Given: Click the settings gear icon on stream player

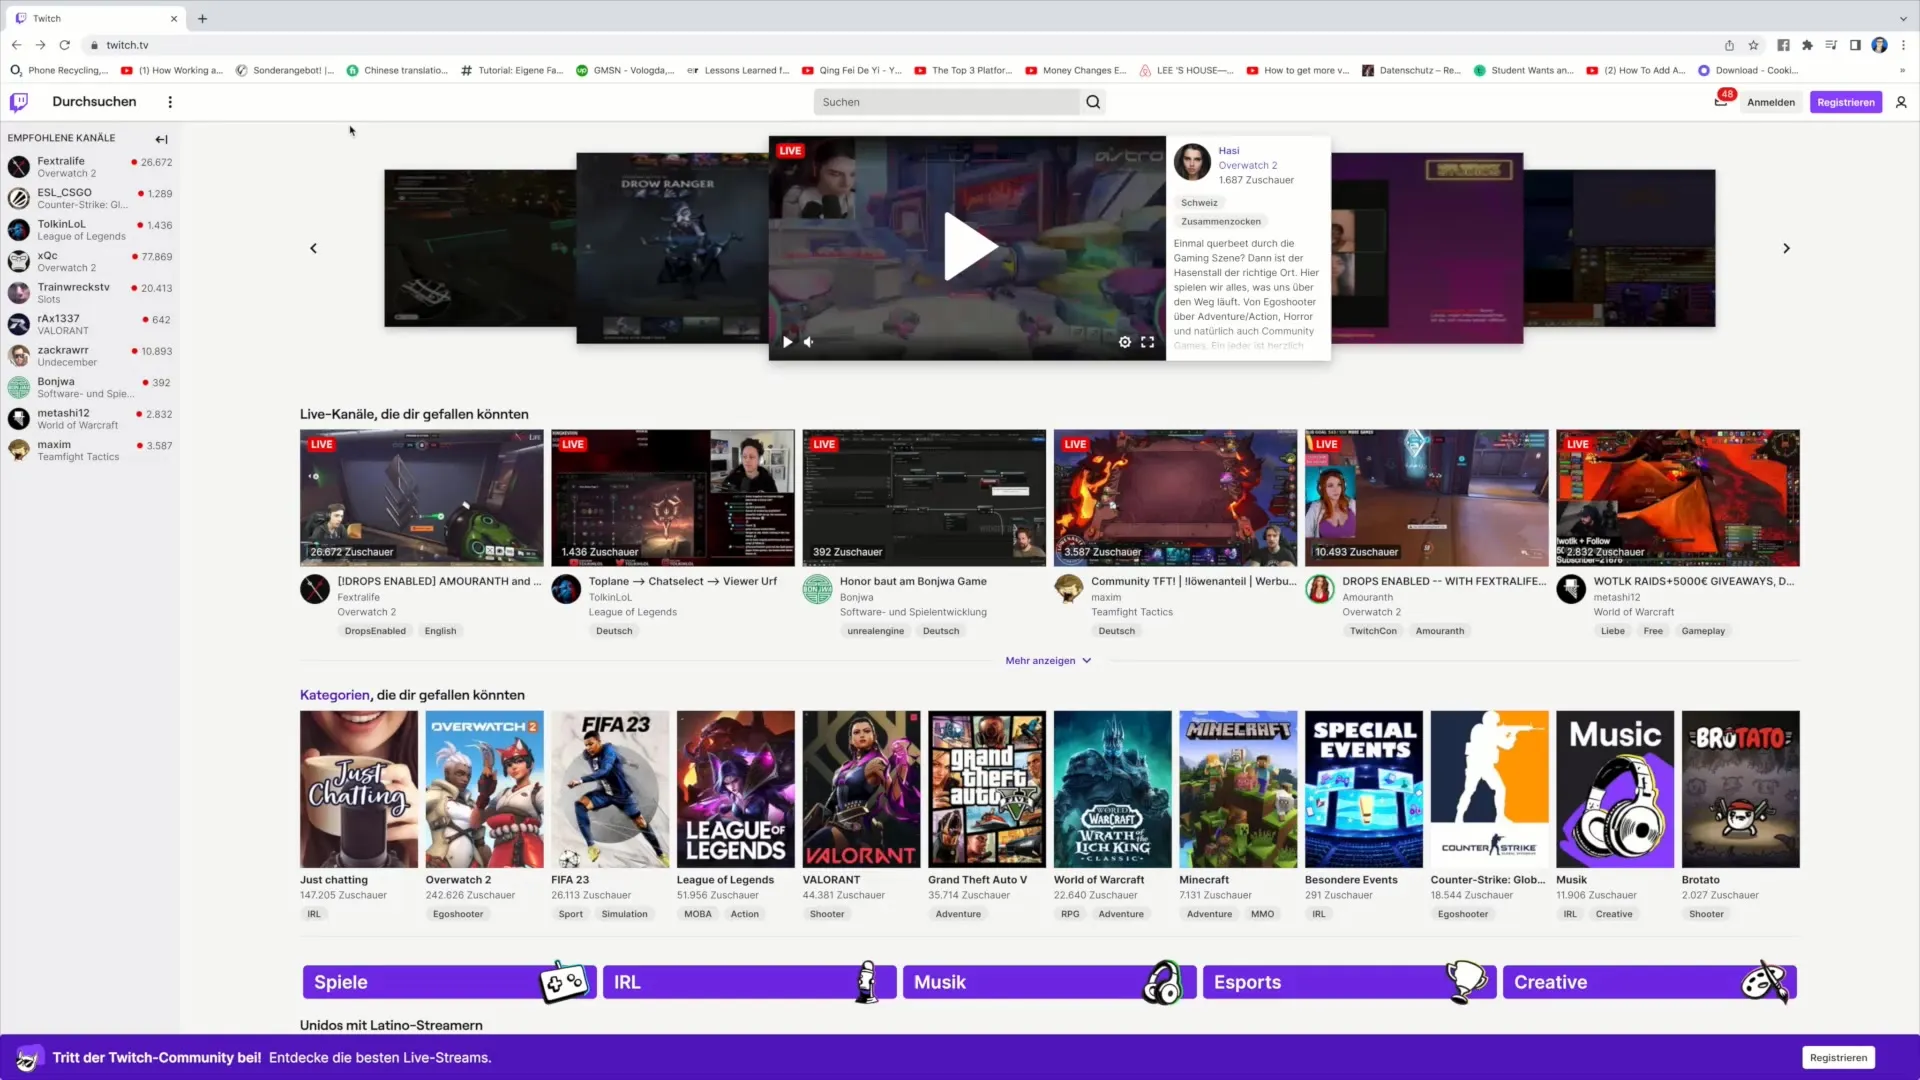Looking at the screenshot, I should click(1125, 340).
